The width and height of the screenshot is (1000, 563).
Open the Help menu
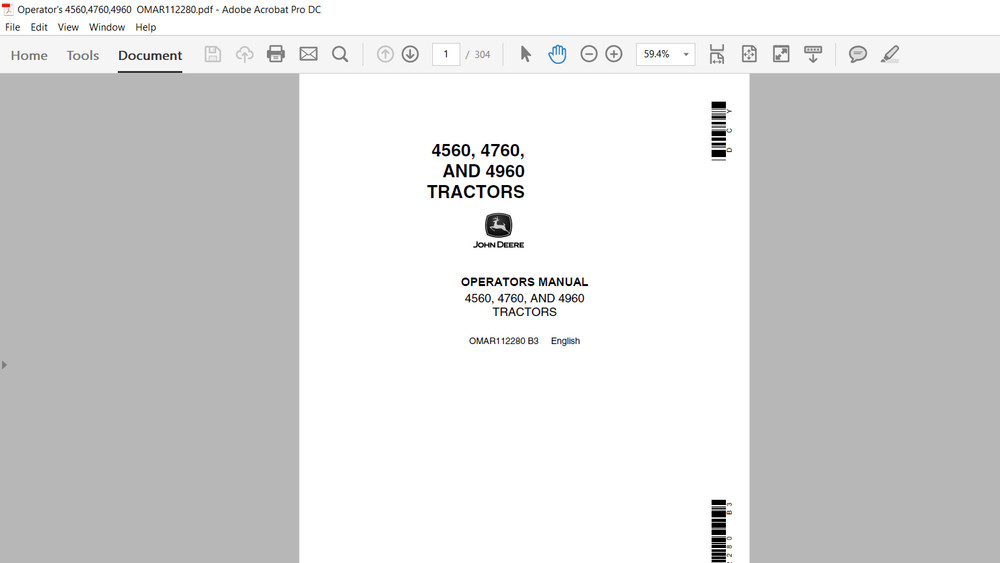(x=145, y=27)
